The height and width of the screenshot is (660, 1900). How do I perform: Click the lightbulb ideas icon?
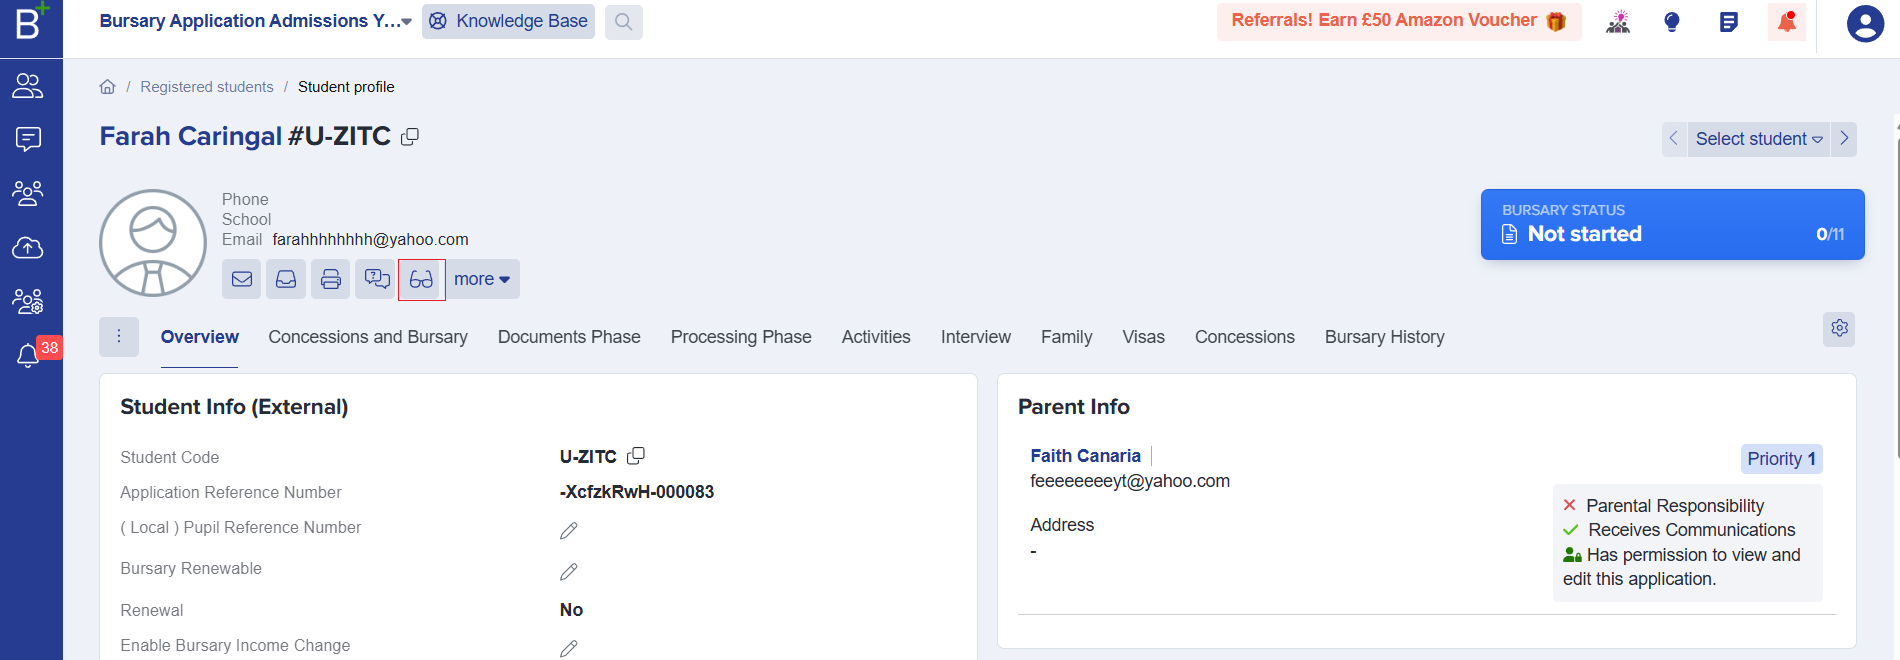(x=1672, y=22)
